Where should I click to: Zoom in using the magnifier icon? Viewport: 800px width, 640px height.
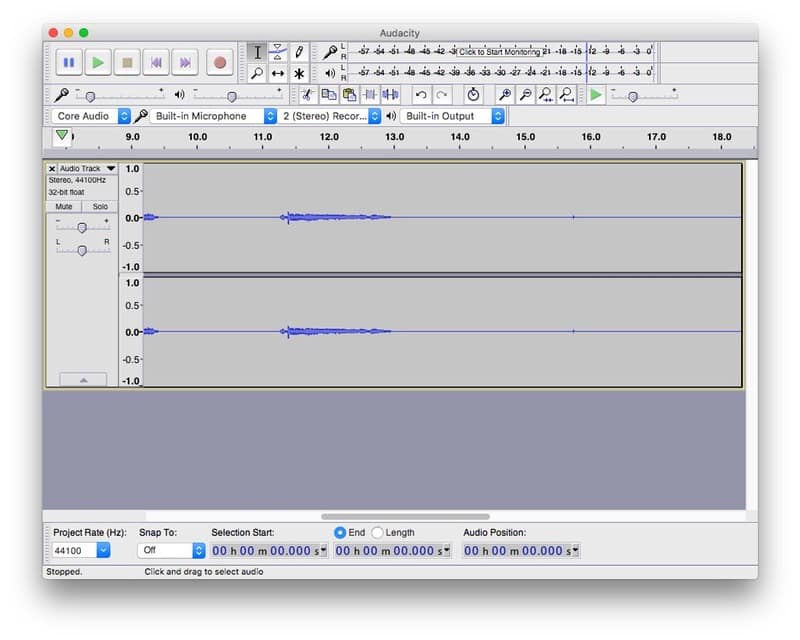click(505, 94)
